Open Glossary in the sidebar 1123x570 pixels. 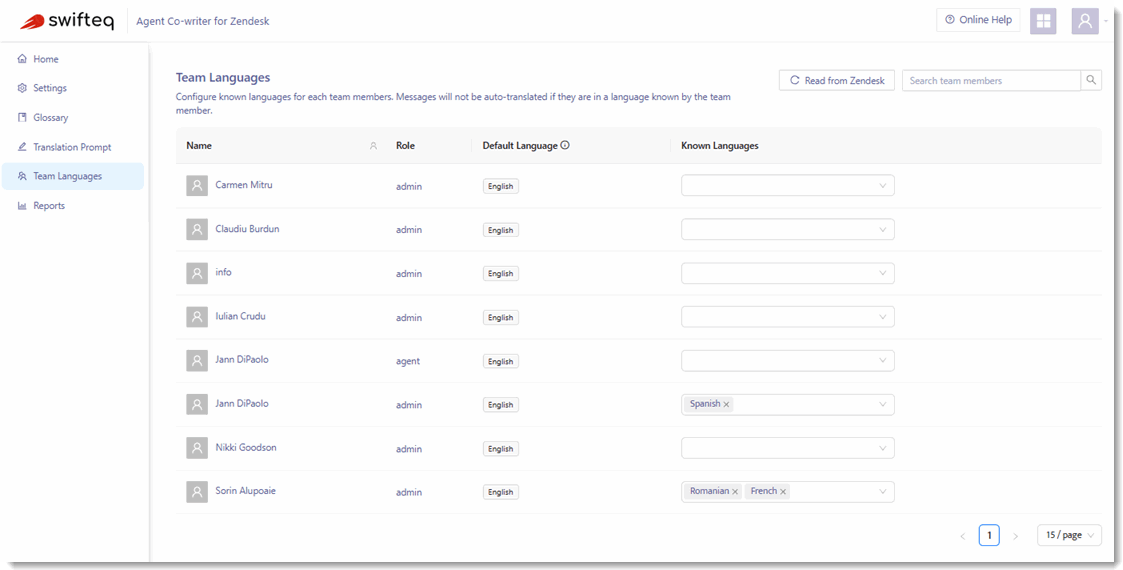73,117
